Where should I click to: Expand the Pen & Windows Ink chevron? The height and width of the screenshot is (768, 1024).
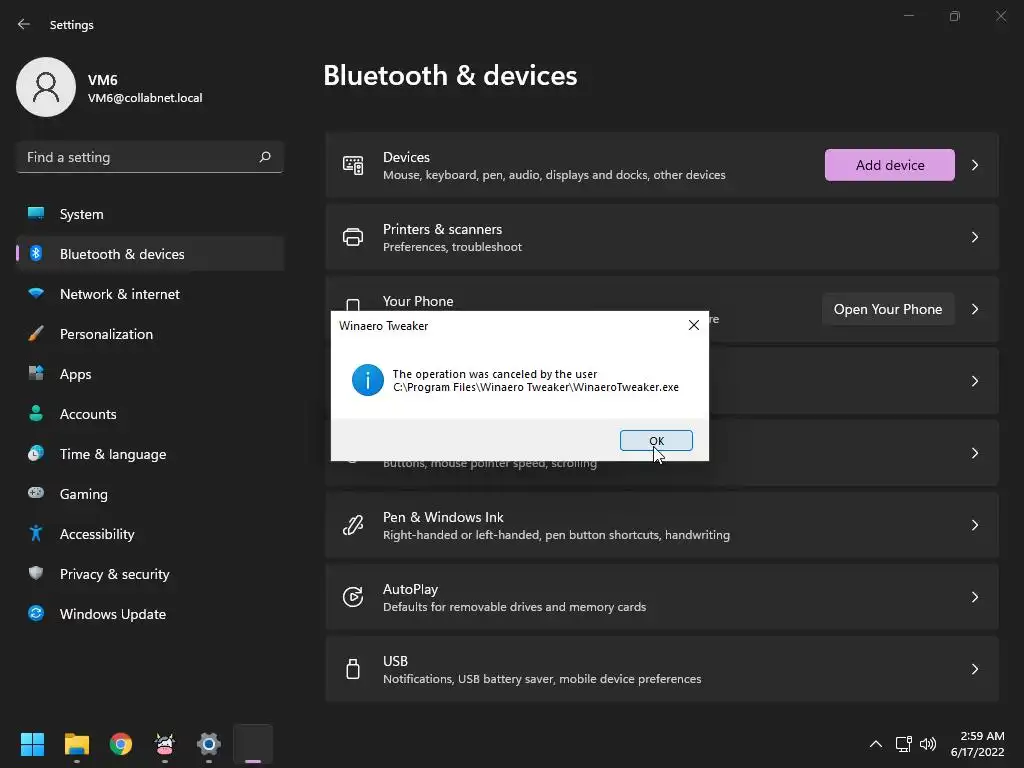point(974,525)
